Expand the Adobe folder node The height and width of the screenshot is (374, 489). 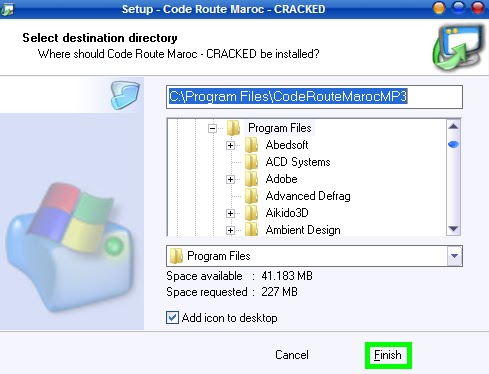[x=230, y=179]
